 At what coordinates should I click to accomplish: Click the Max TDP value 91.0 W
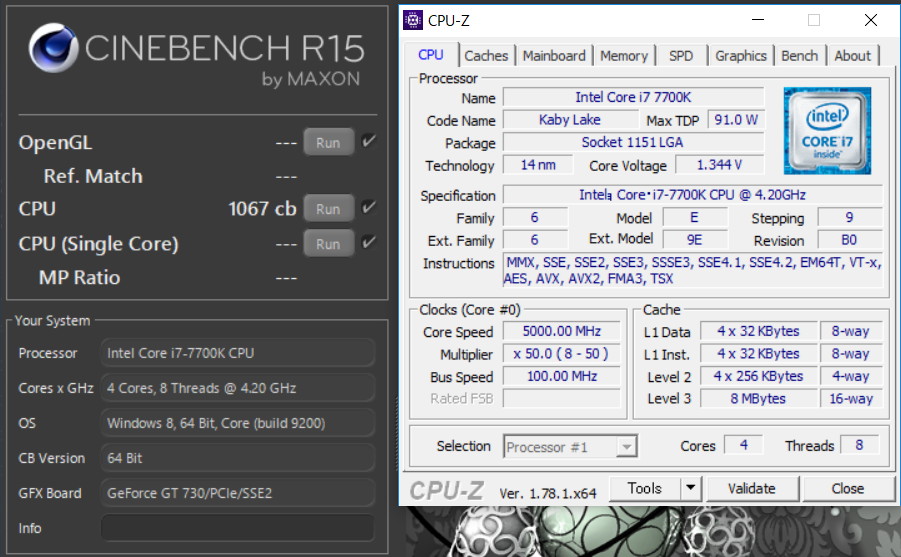736,120
